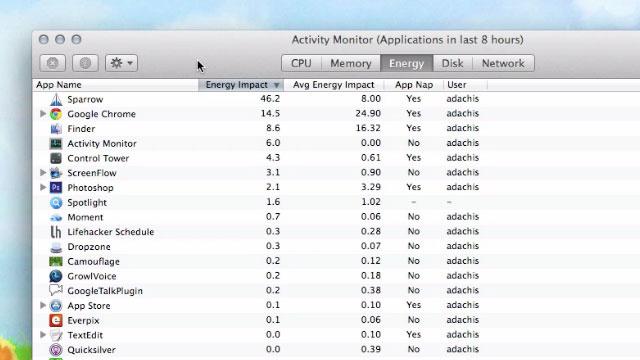Select the Spotlight row name
Image resolution: width=640 pixels, height=360 pixels.
[87, 202]
